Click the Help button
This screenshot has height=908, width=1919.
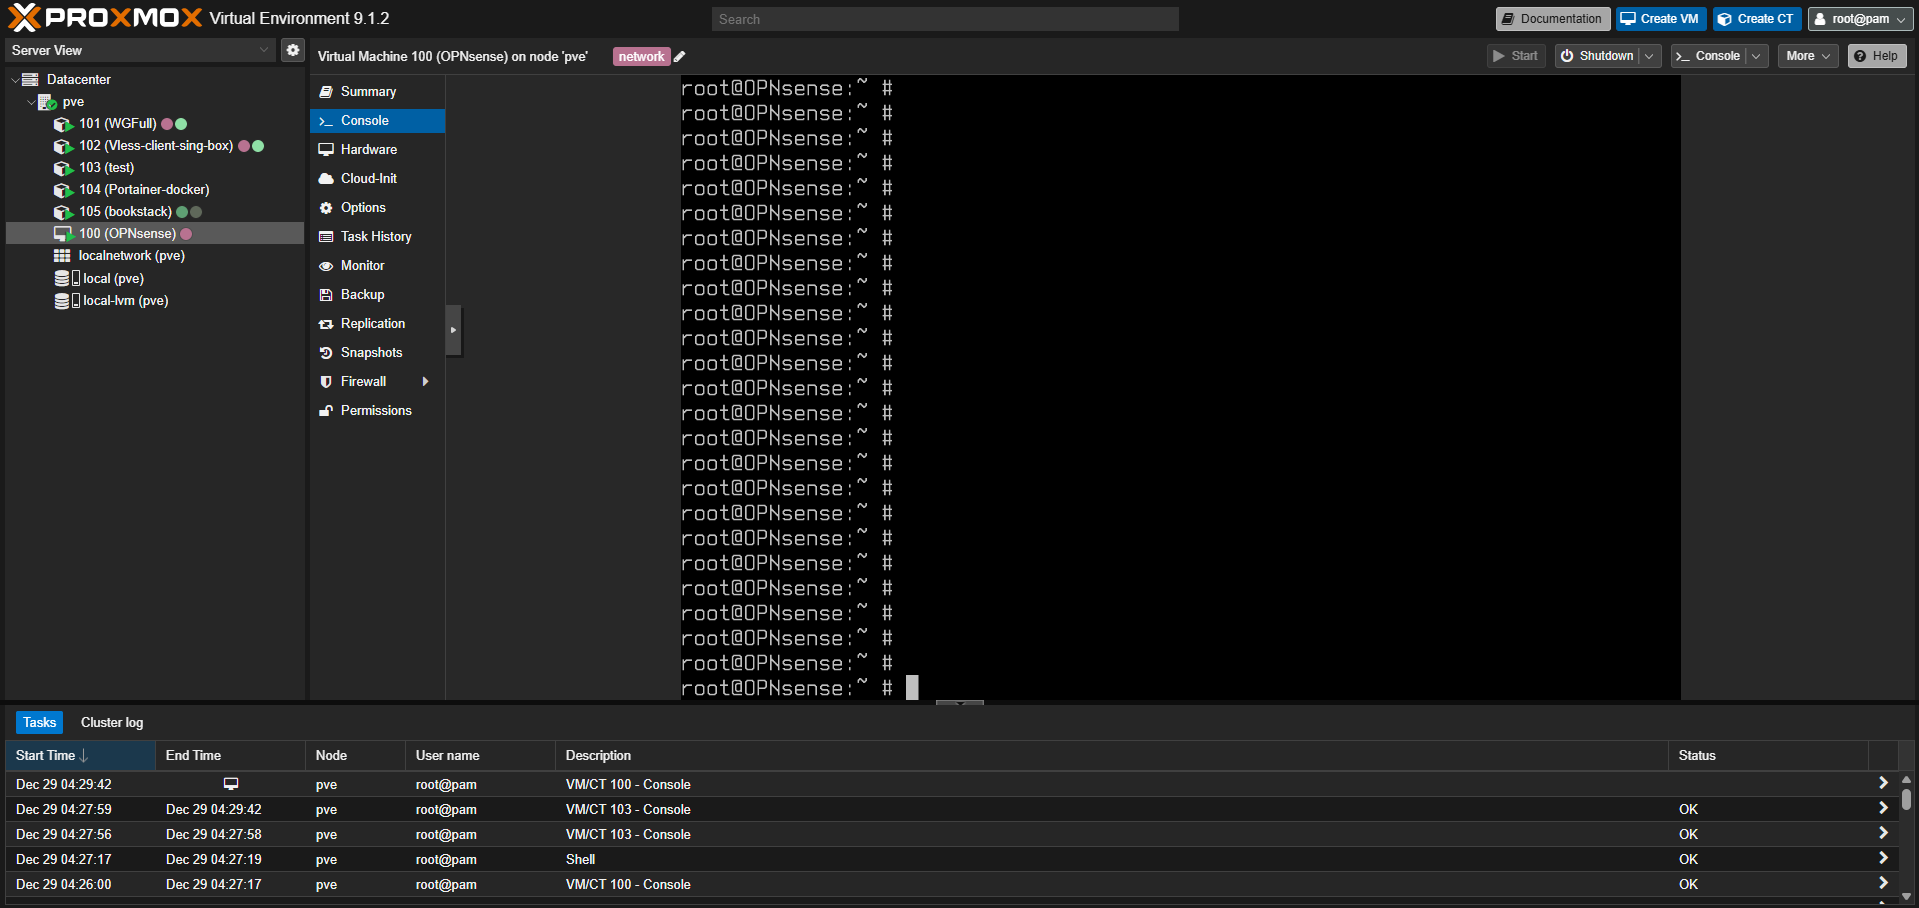1876,56
